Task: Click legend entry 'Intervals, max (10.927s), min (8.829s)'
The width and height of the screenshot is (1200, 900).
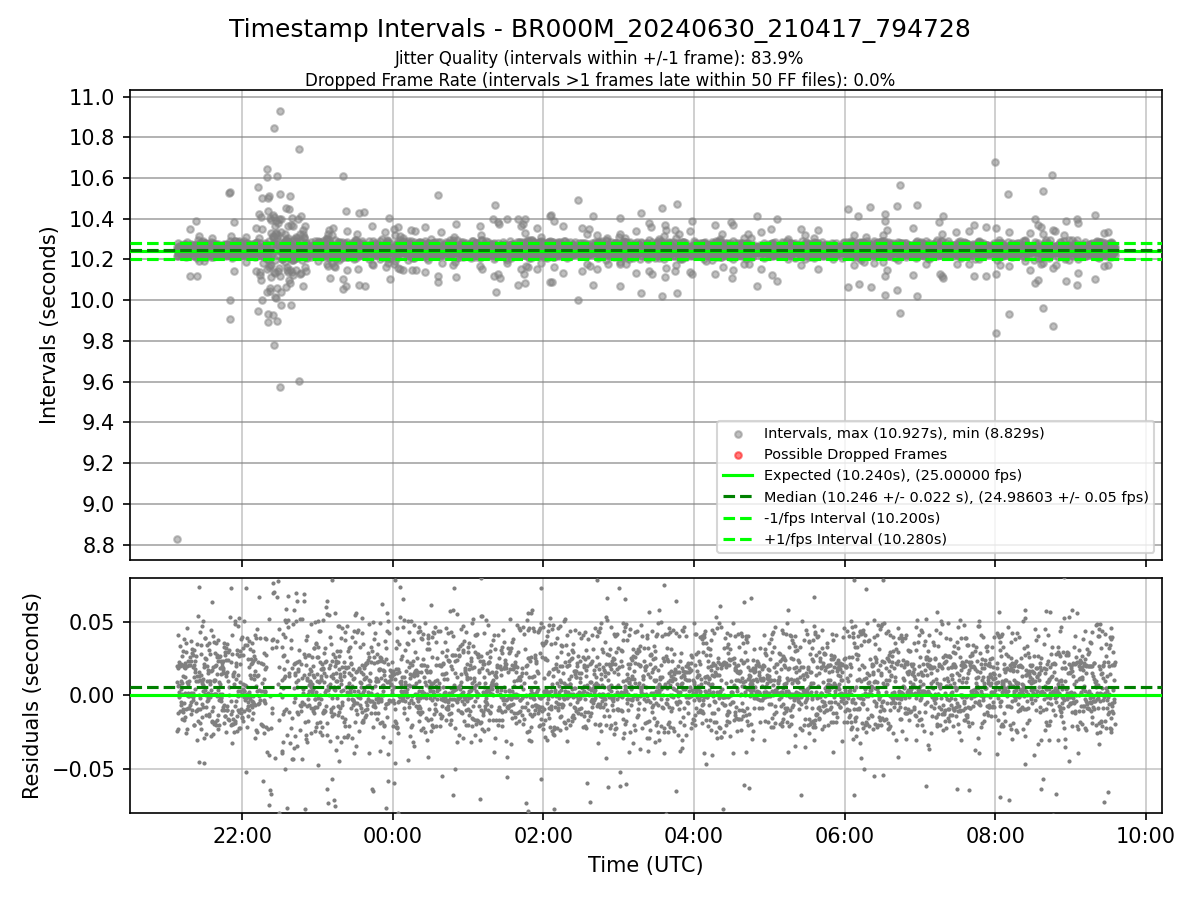Action: click(x=904, y=433)
